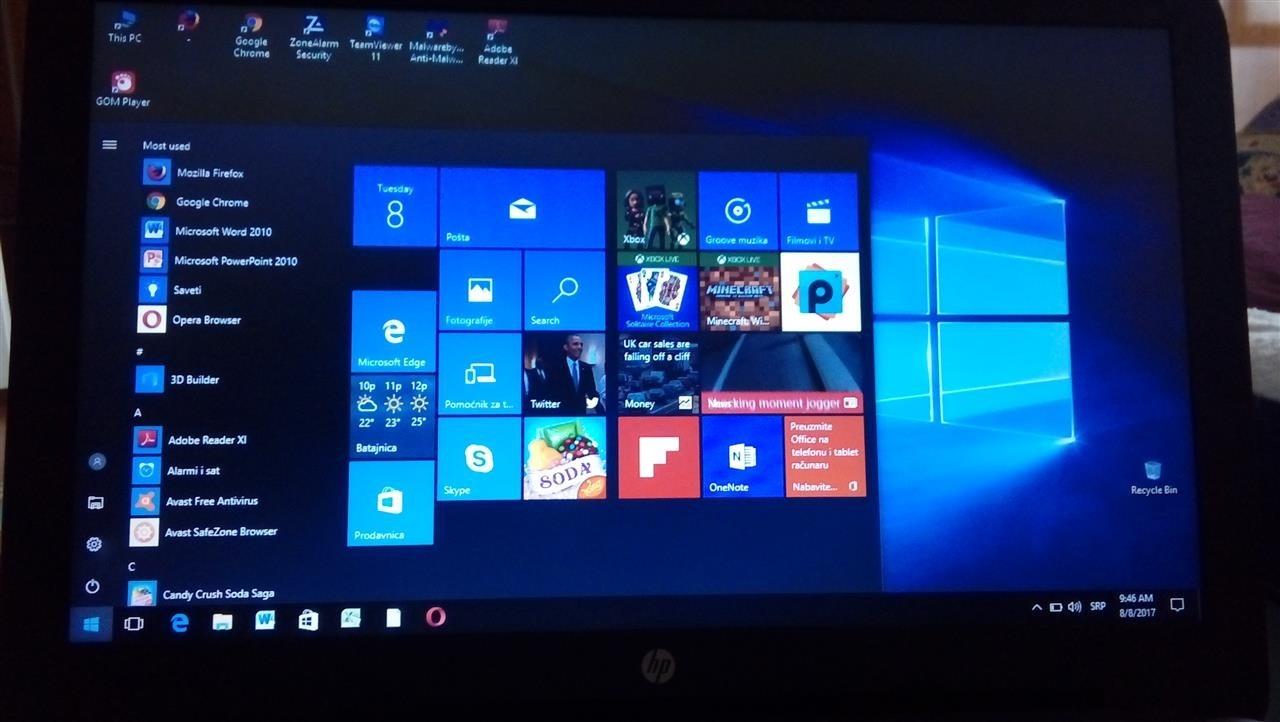The image size is (1280, 722).
Task: Open user account icon in Start sidebar
Action: pos(97,462)
